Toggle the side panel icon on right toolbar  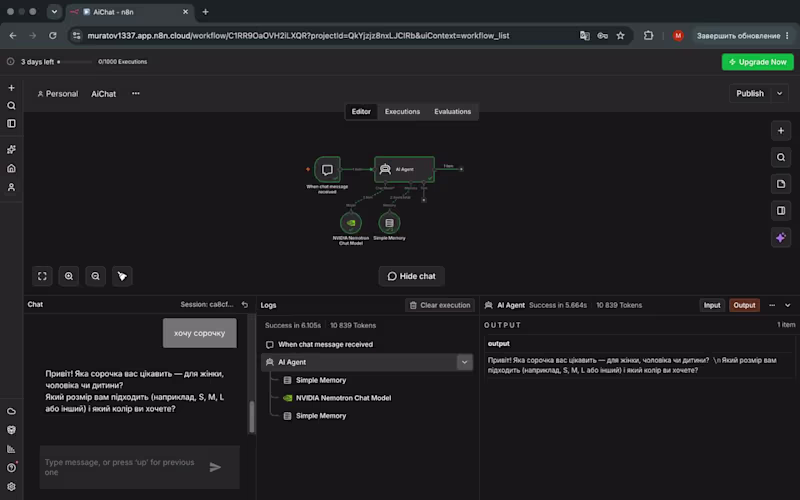click(x=781, y=210)
